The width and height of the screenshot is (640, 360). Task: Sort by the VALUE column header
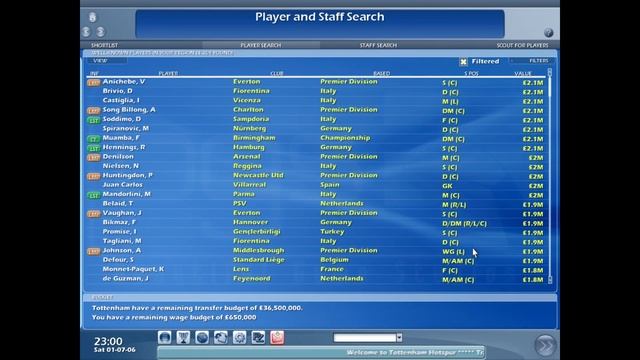[x=523, y=73]
